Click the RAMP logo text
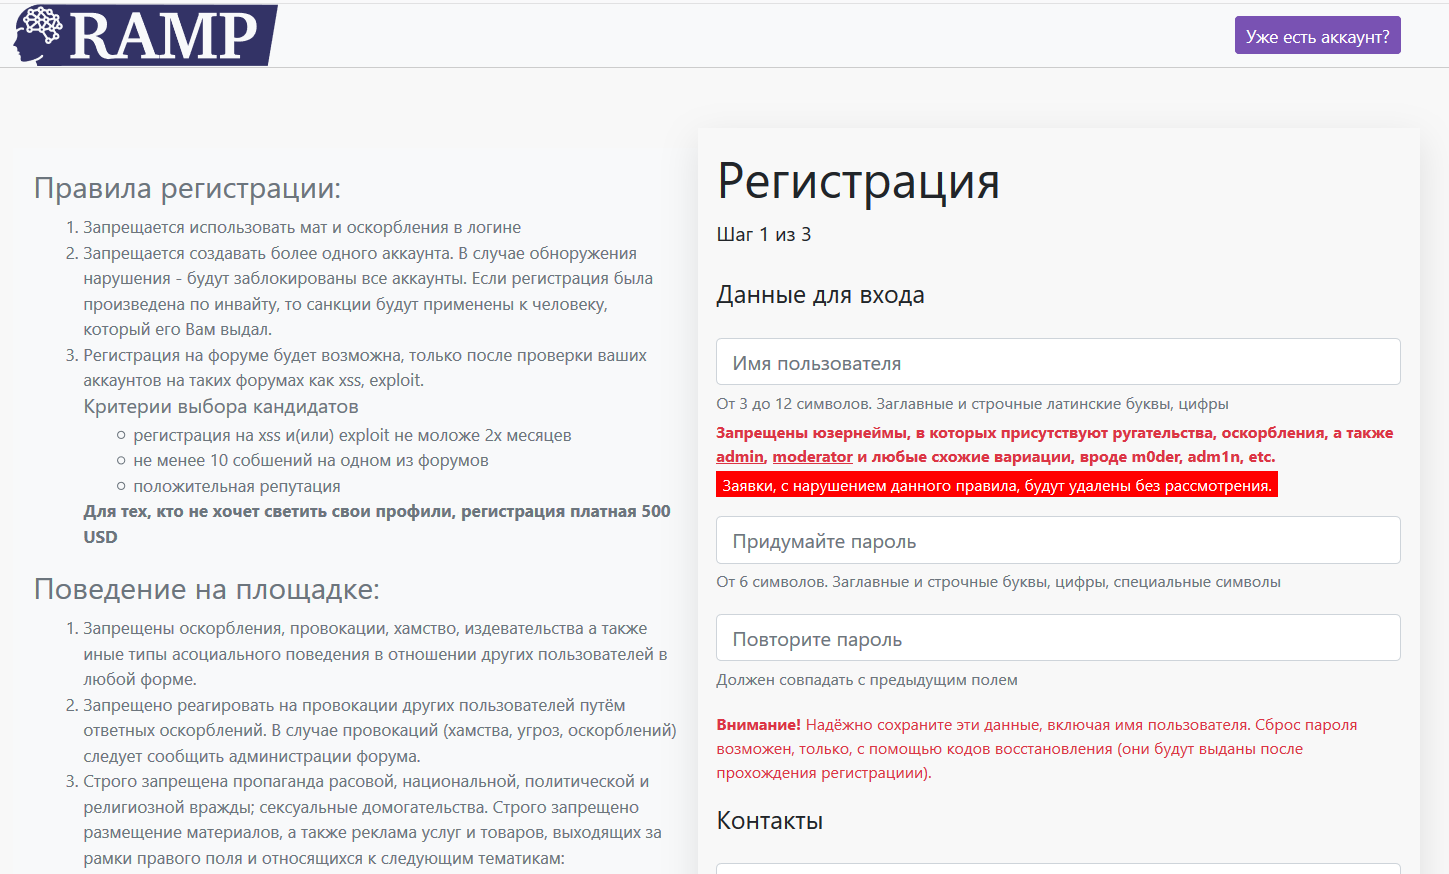The height and width of the screenshot is (874, 1449). 165,37
